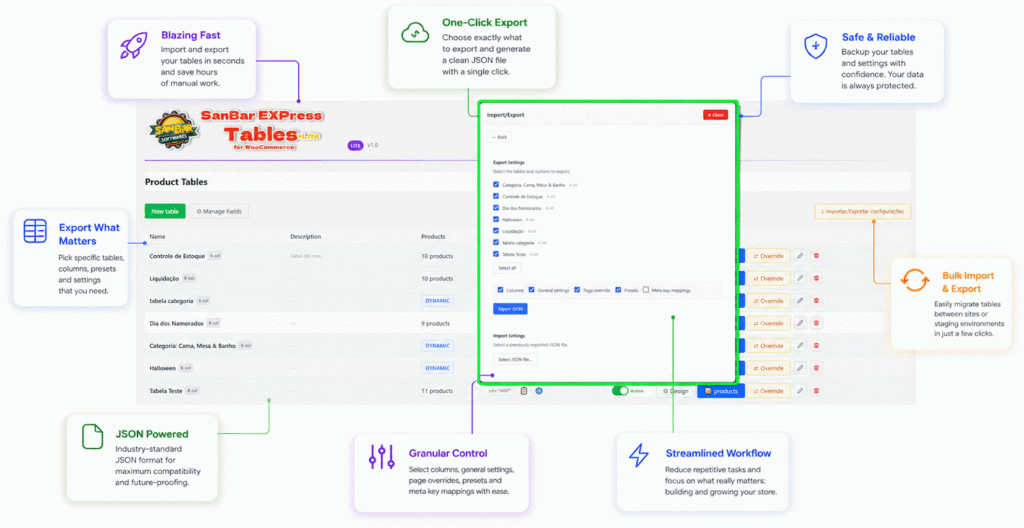The height and width of the screenshot is (528, 1024).
Task: Click the trash icon in the Liquidação row
Action: tap(816, 278)
